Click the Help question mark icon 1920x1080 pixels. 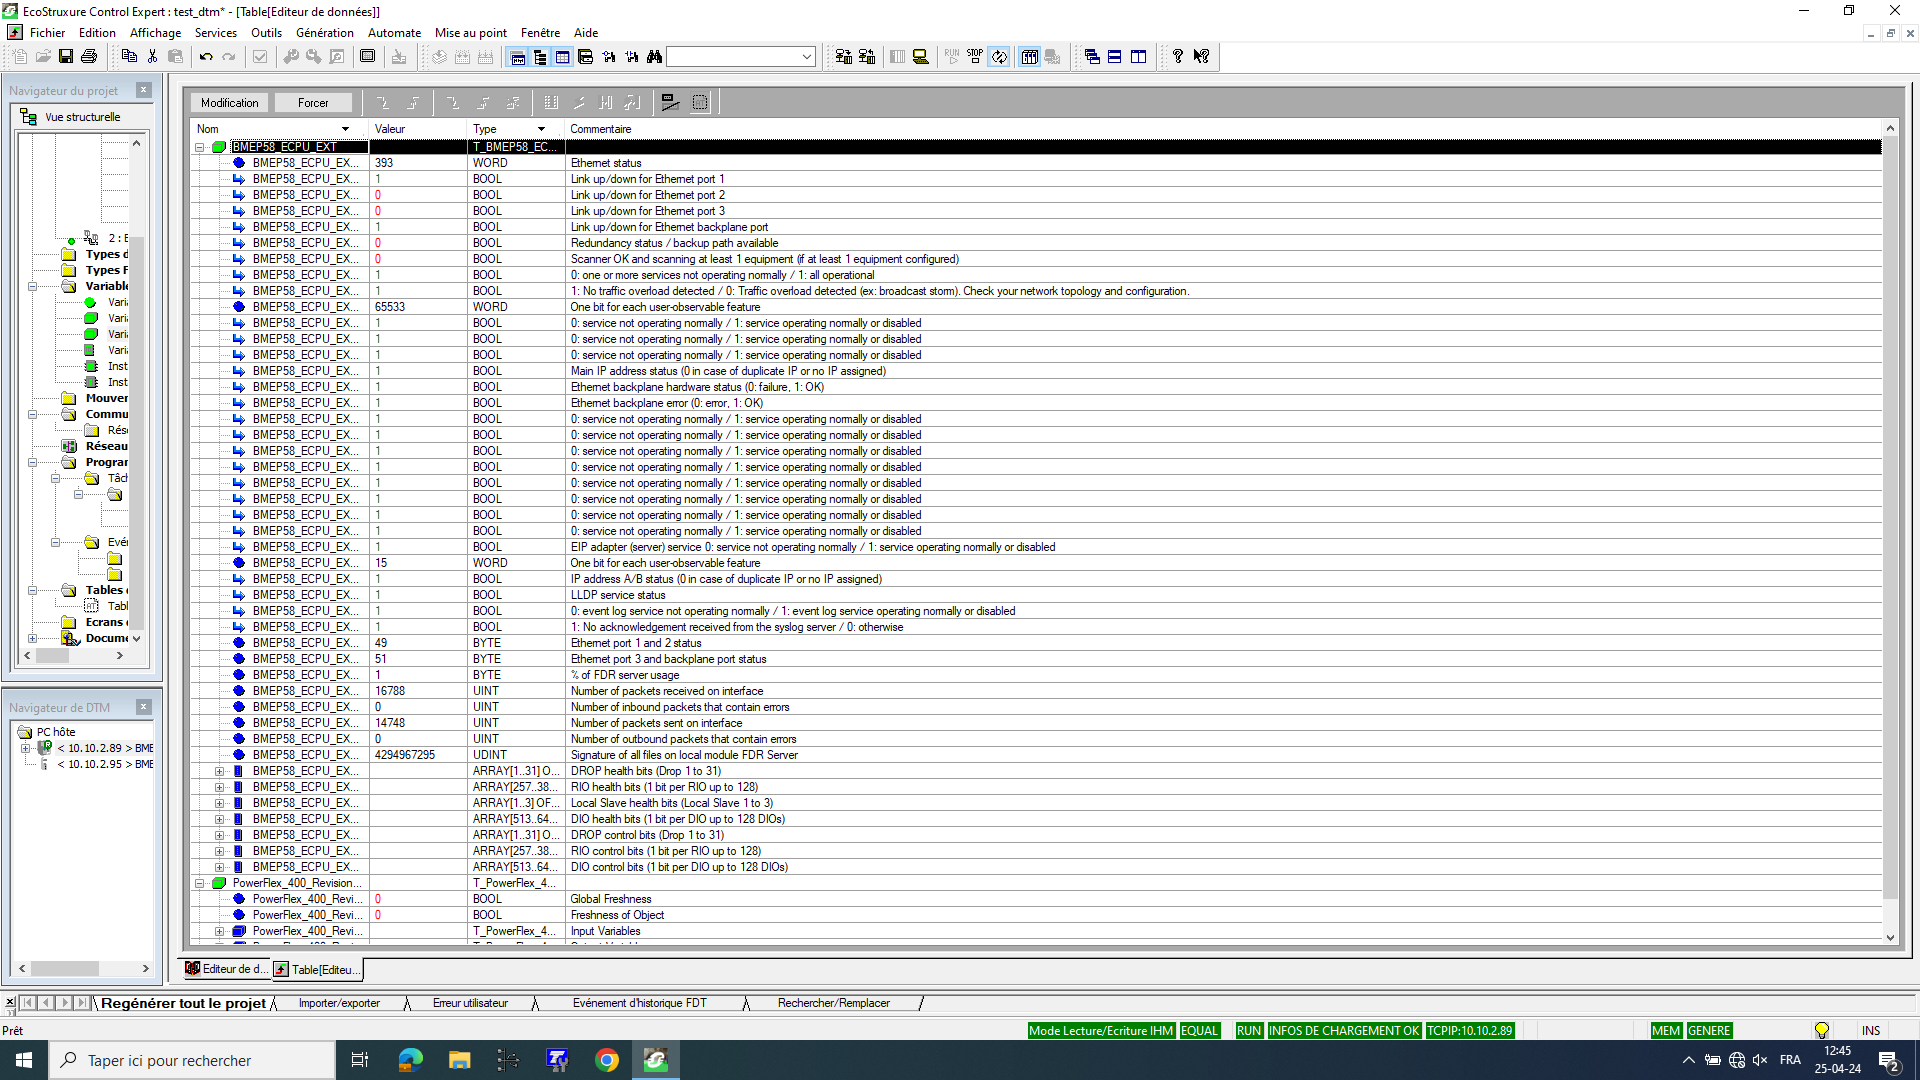[x=1178, y=57]
